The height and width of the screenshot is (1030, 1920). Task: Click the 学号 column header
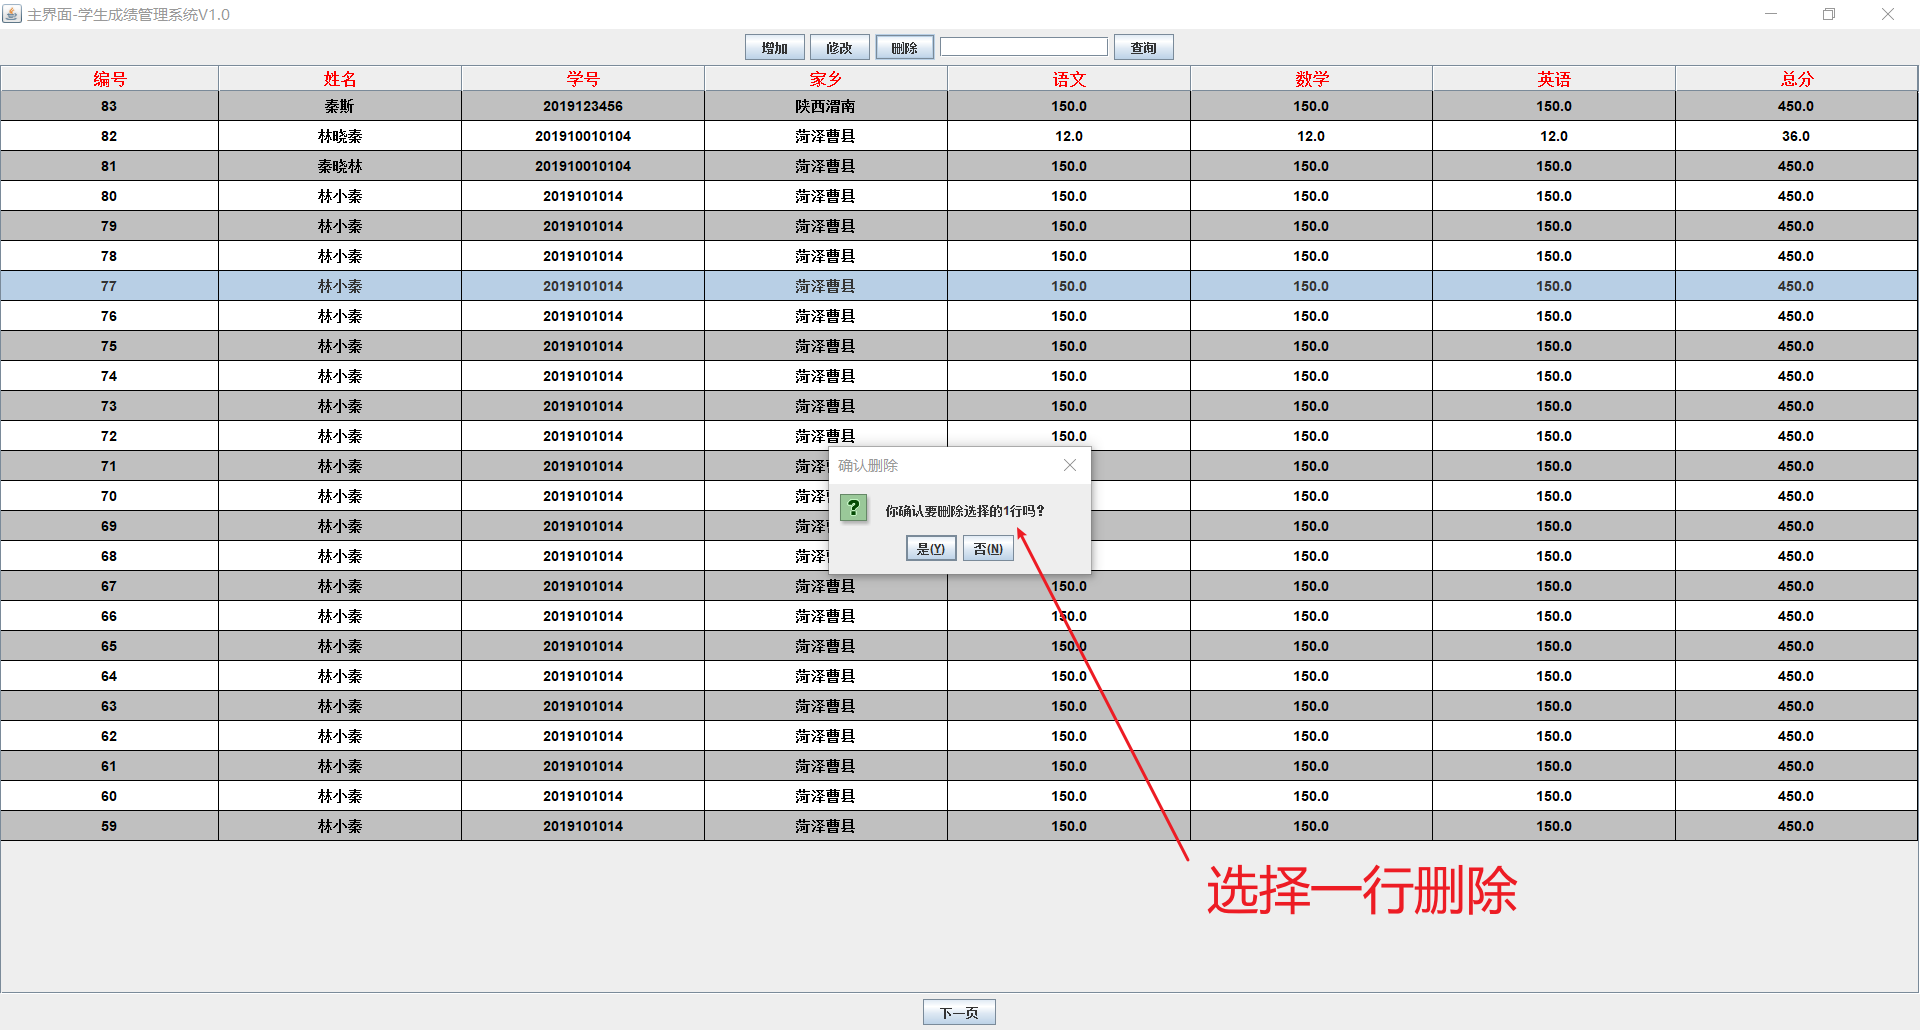coord(583,79)
